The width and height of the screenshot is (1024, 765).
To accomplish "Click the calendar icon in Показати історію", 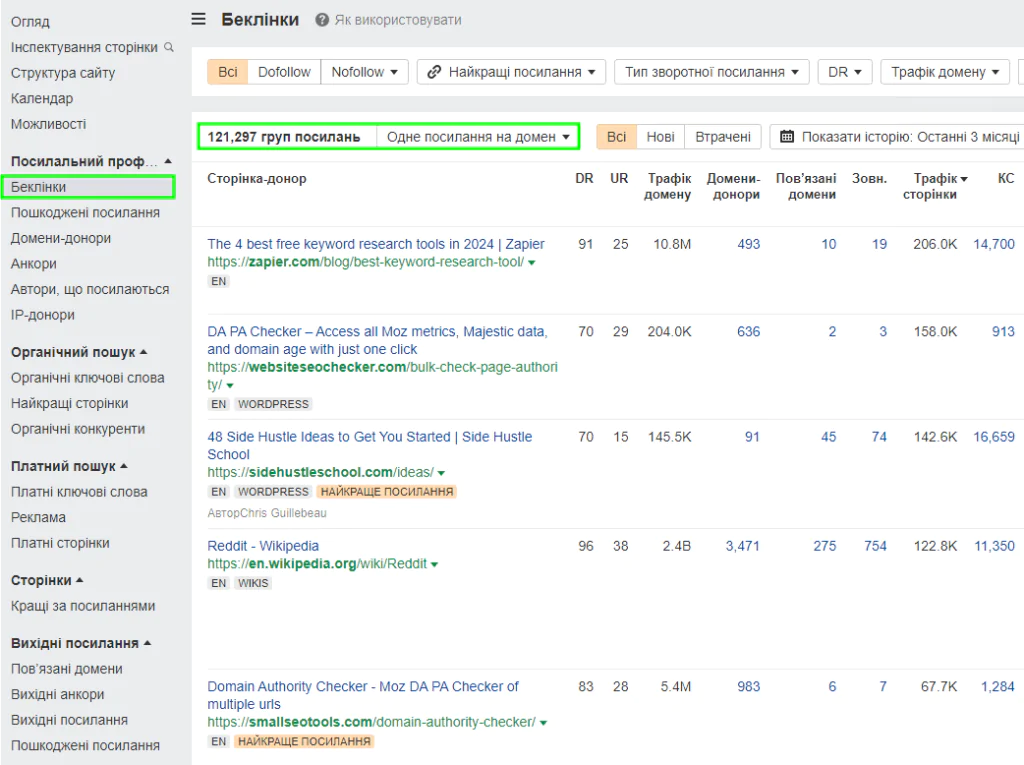I will click(x=787, y=137).
